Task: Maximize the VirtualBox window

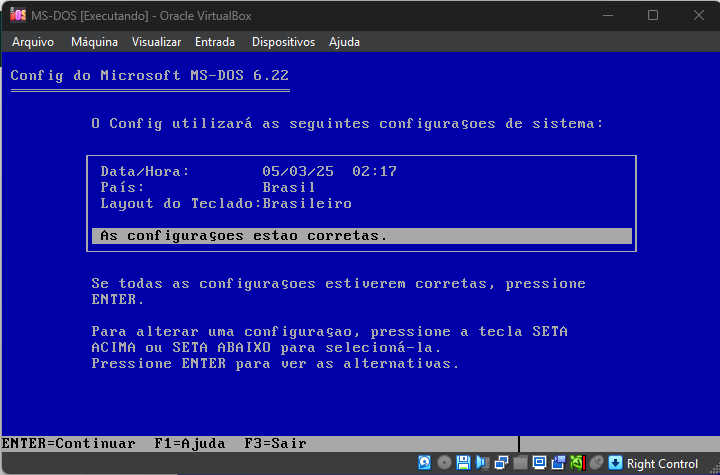Action: pyautogui.click(x=653, y=15)
